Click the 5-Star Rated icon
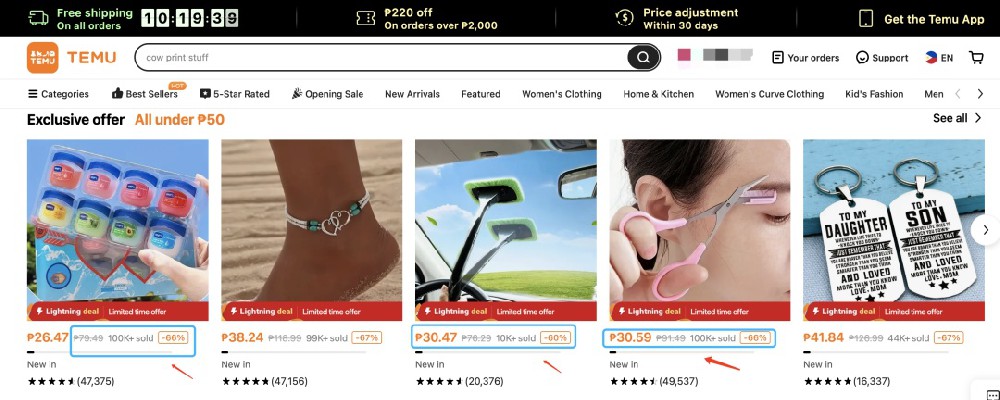1000x400 pixels. click(205, 94)
